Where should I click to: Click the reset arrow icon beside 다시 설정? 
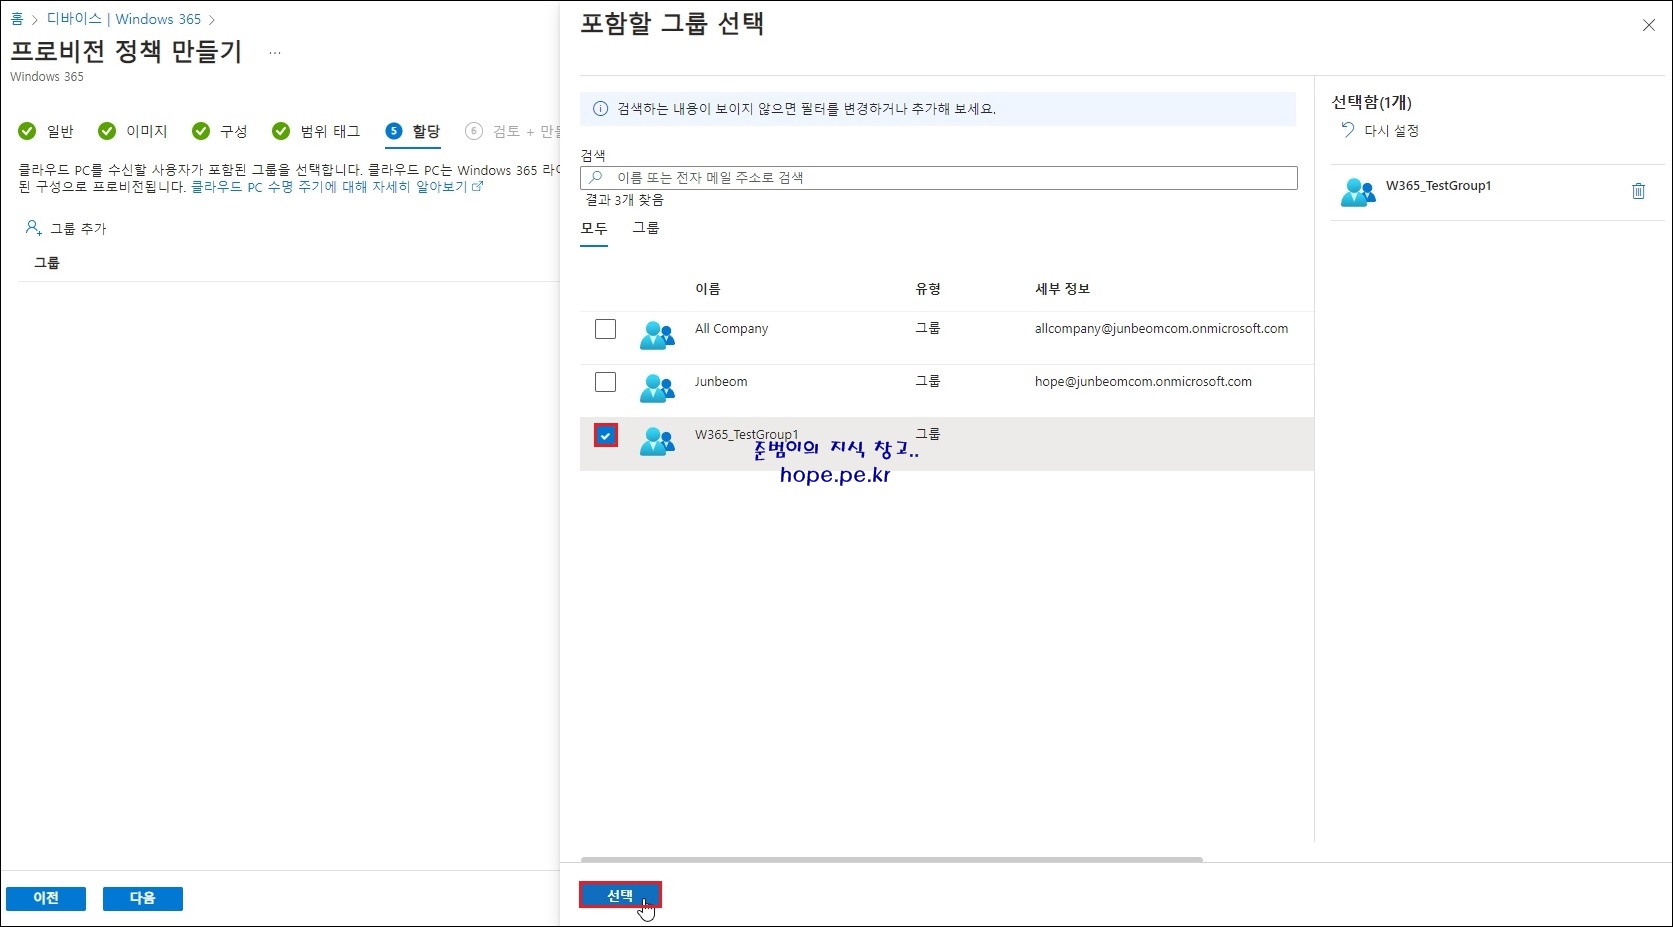pyautogui.click(x=1347, y=130)
